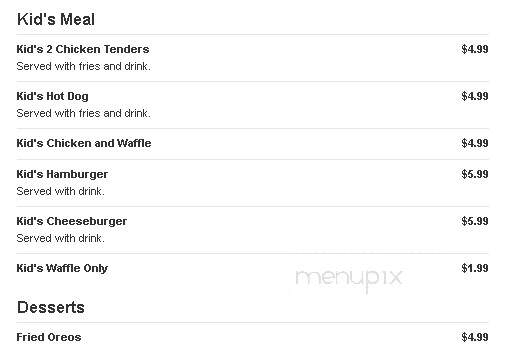The image size is (528, 360).
Task: Select the Kid's Hot Dog item
Action: (x=53, y=96)
